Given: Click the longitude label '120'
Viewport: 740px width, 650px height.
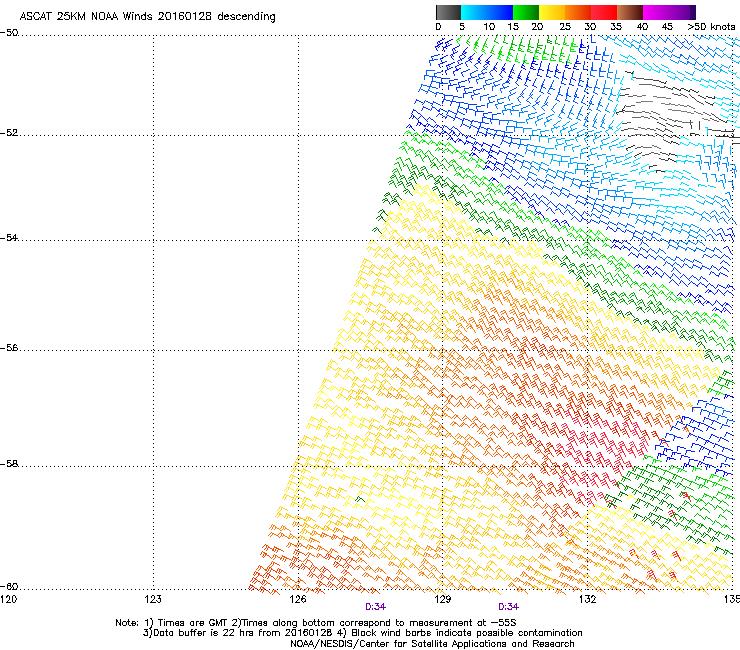Looking at the screenshot, I should pos(8,599).
